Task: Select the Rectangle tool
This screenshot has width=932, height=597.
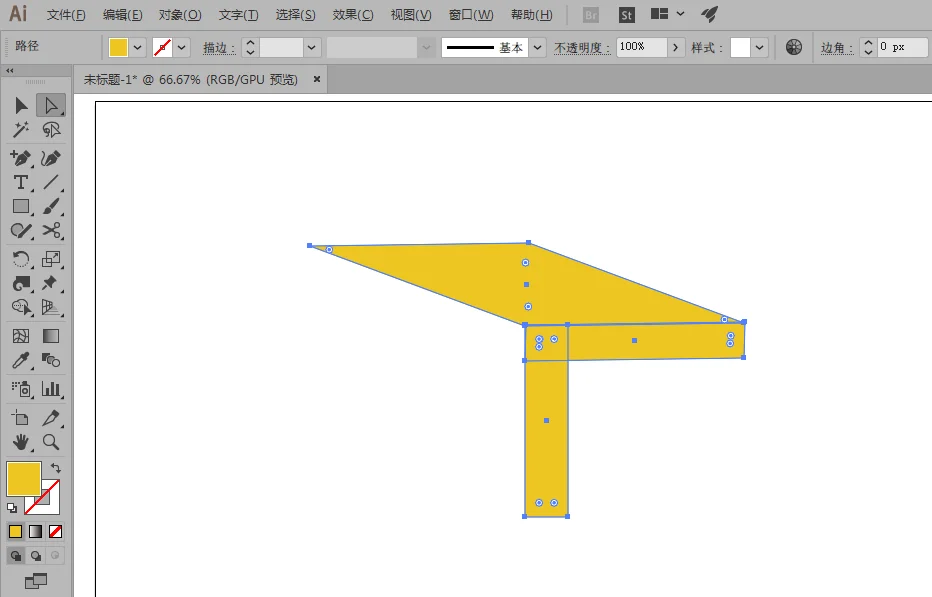Action: (x=21, y=206)
